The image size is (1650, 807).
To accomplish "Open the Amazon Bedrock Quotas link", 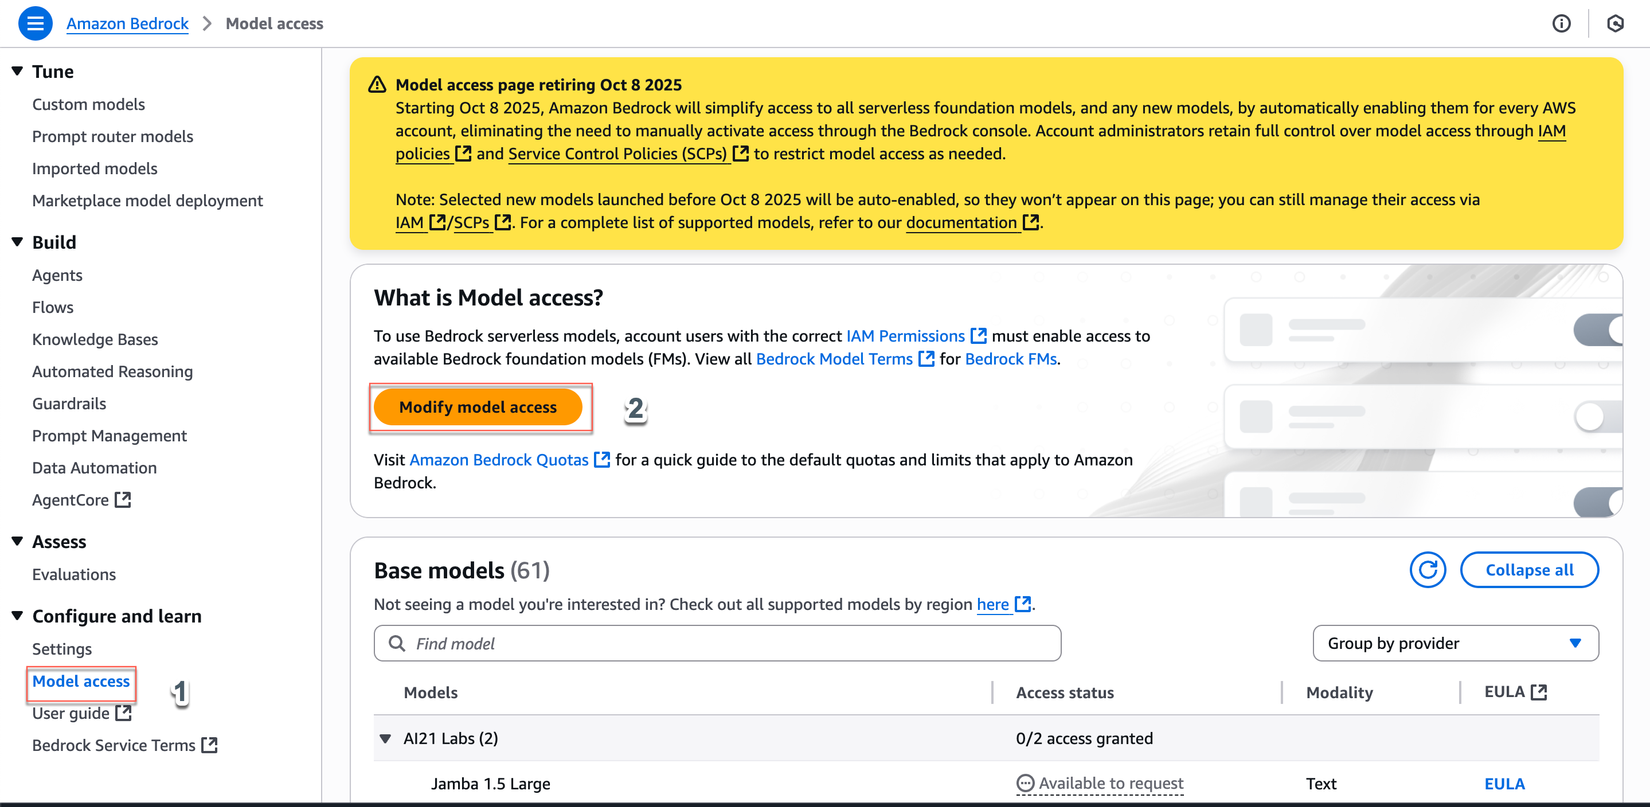I will 499,460.
